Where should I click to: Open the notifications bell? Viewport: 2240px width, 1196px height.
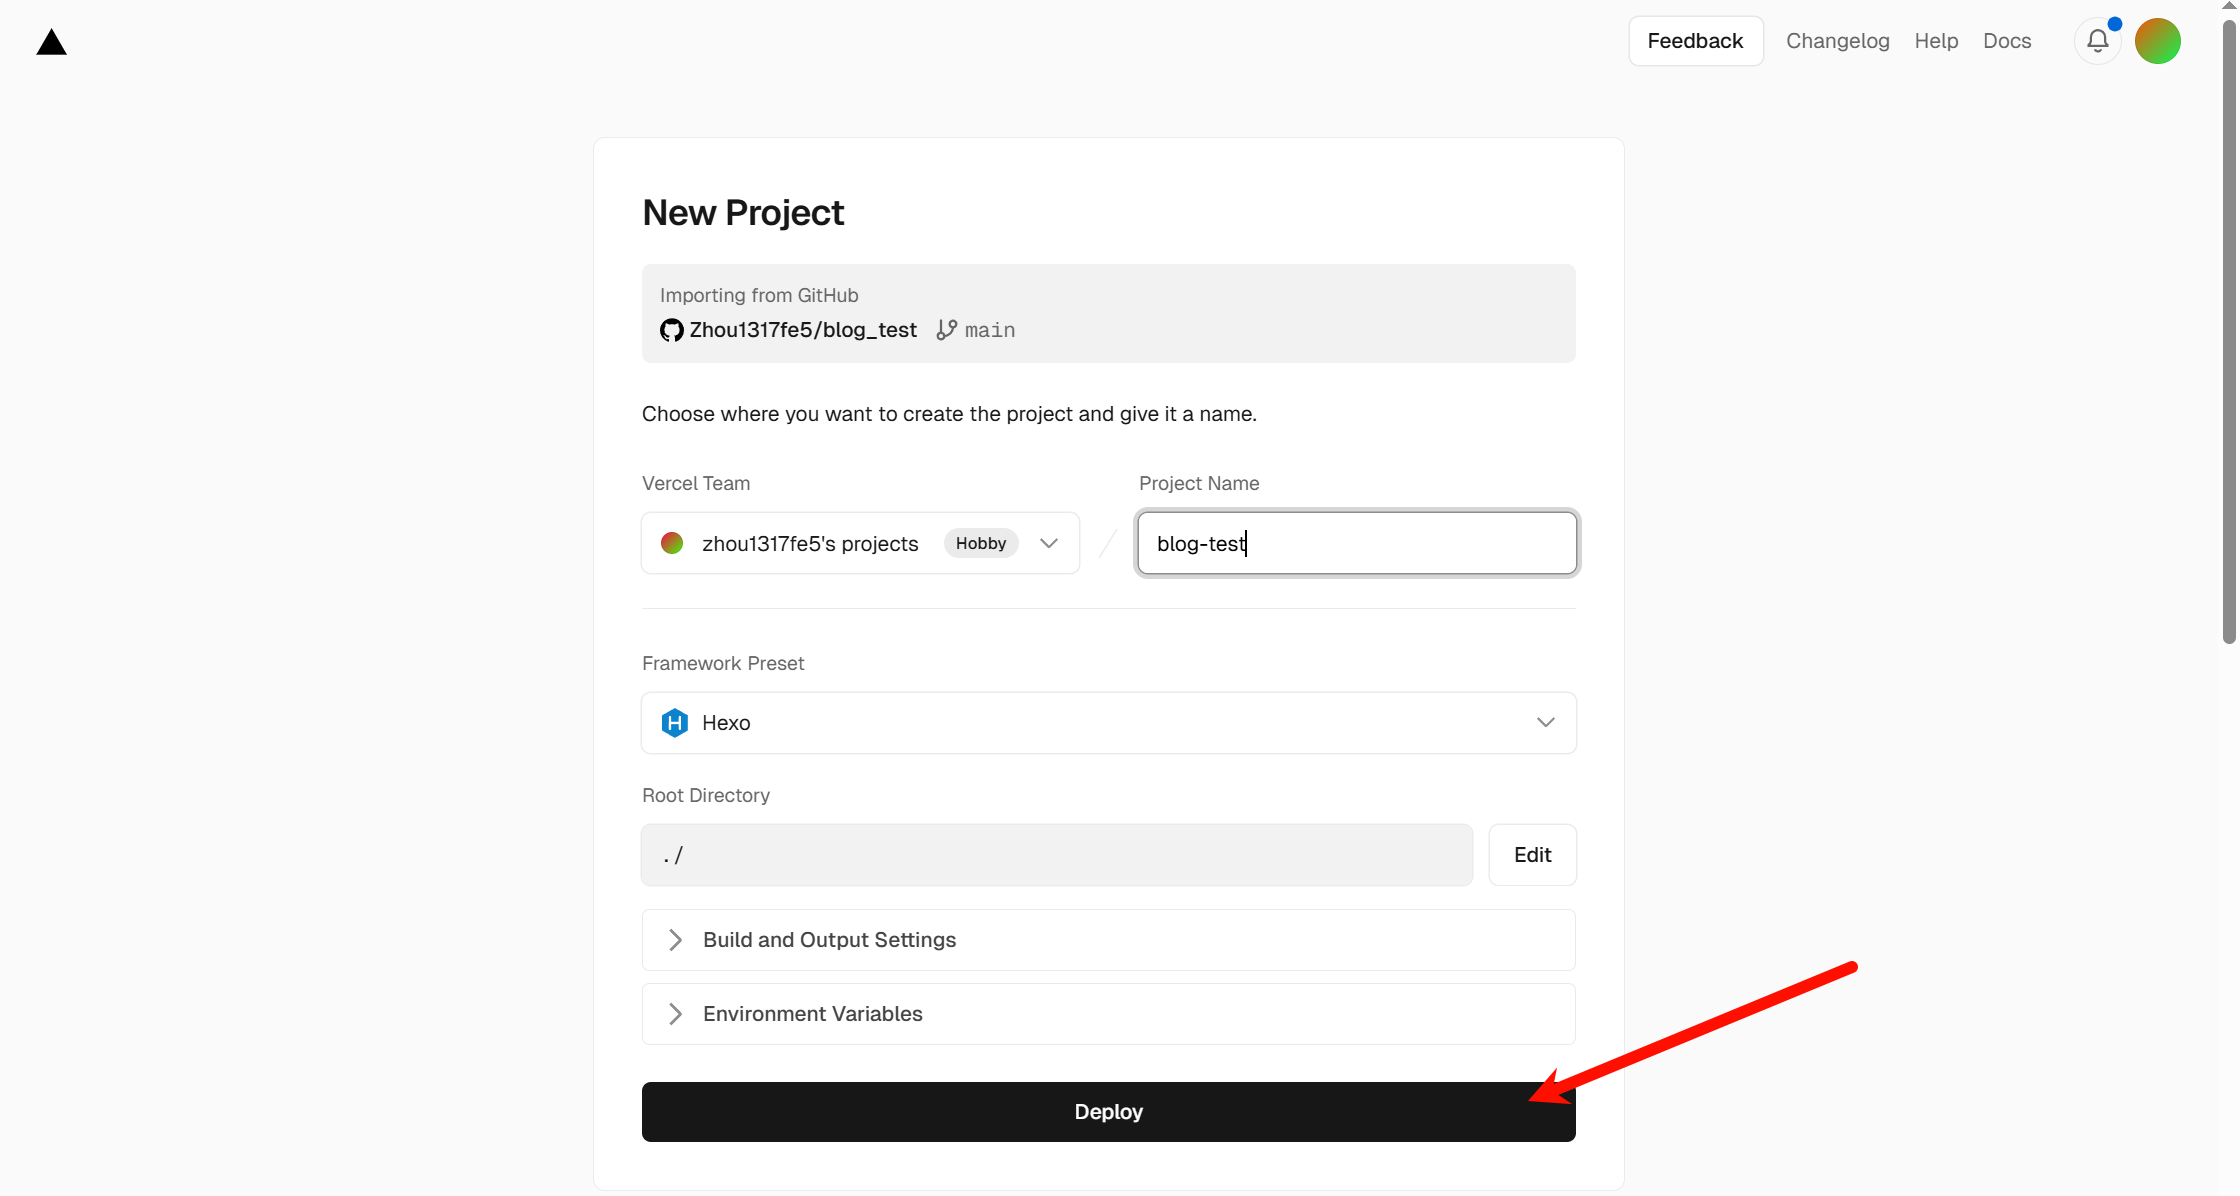pyautogui.click(x=2098, y=41)
